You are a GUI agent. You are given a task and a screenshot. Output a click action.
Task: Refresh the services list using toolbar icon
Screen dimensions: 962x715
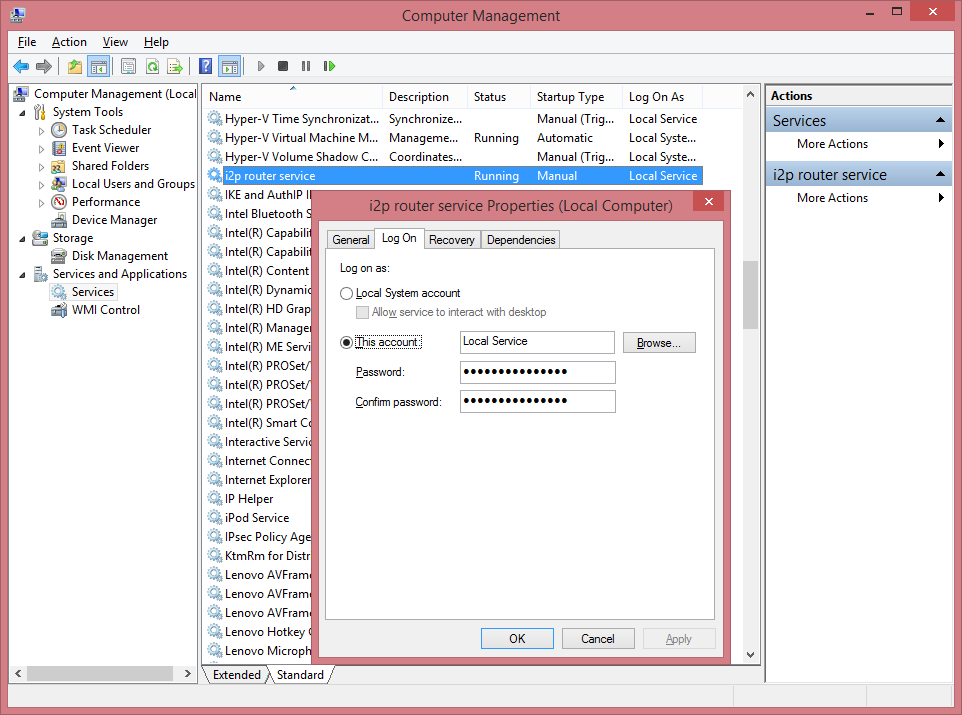(153, 66)
